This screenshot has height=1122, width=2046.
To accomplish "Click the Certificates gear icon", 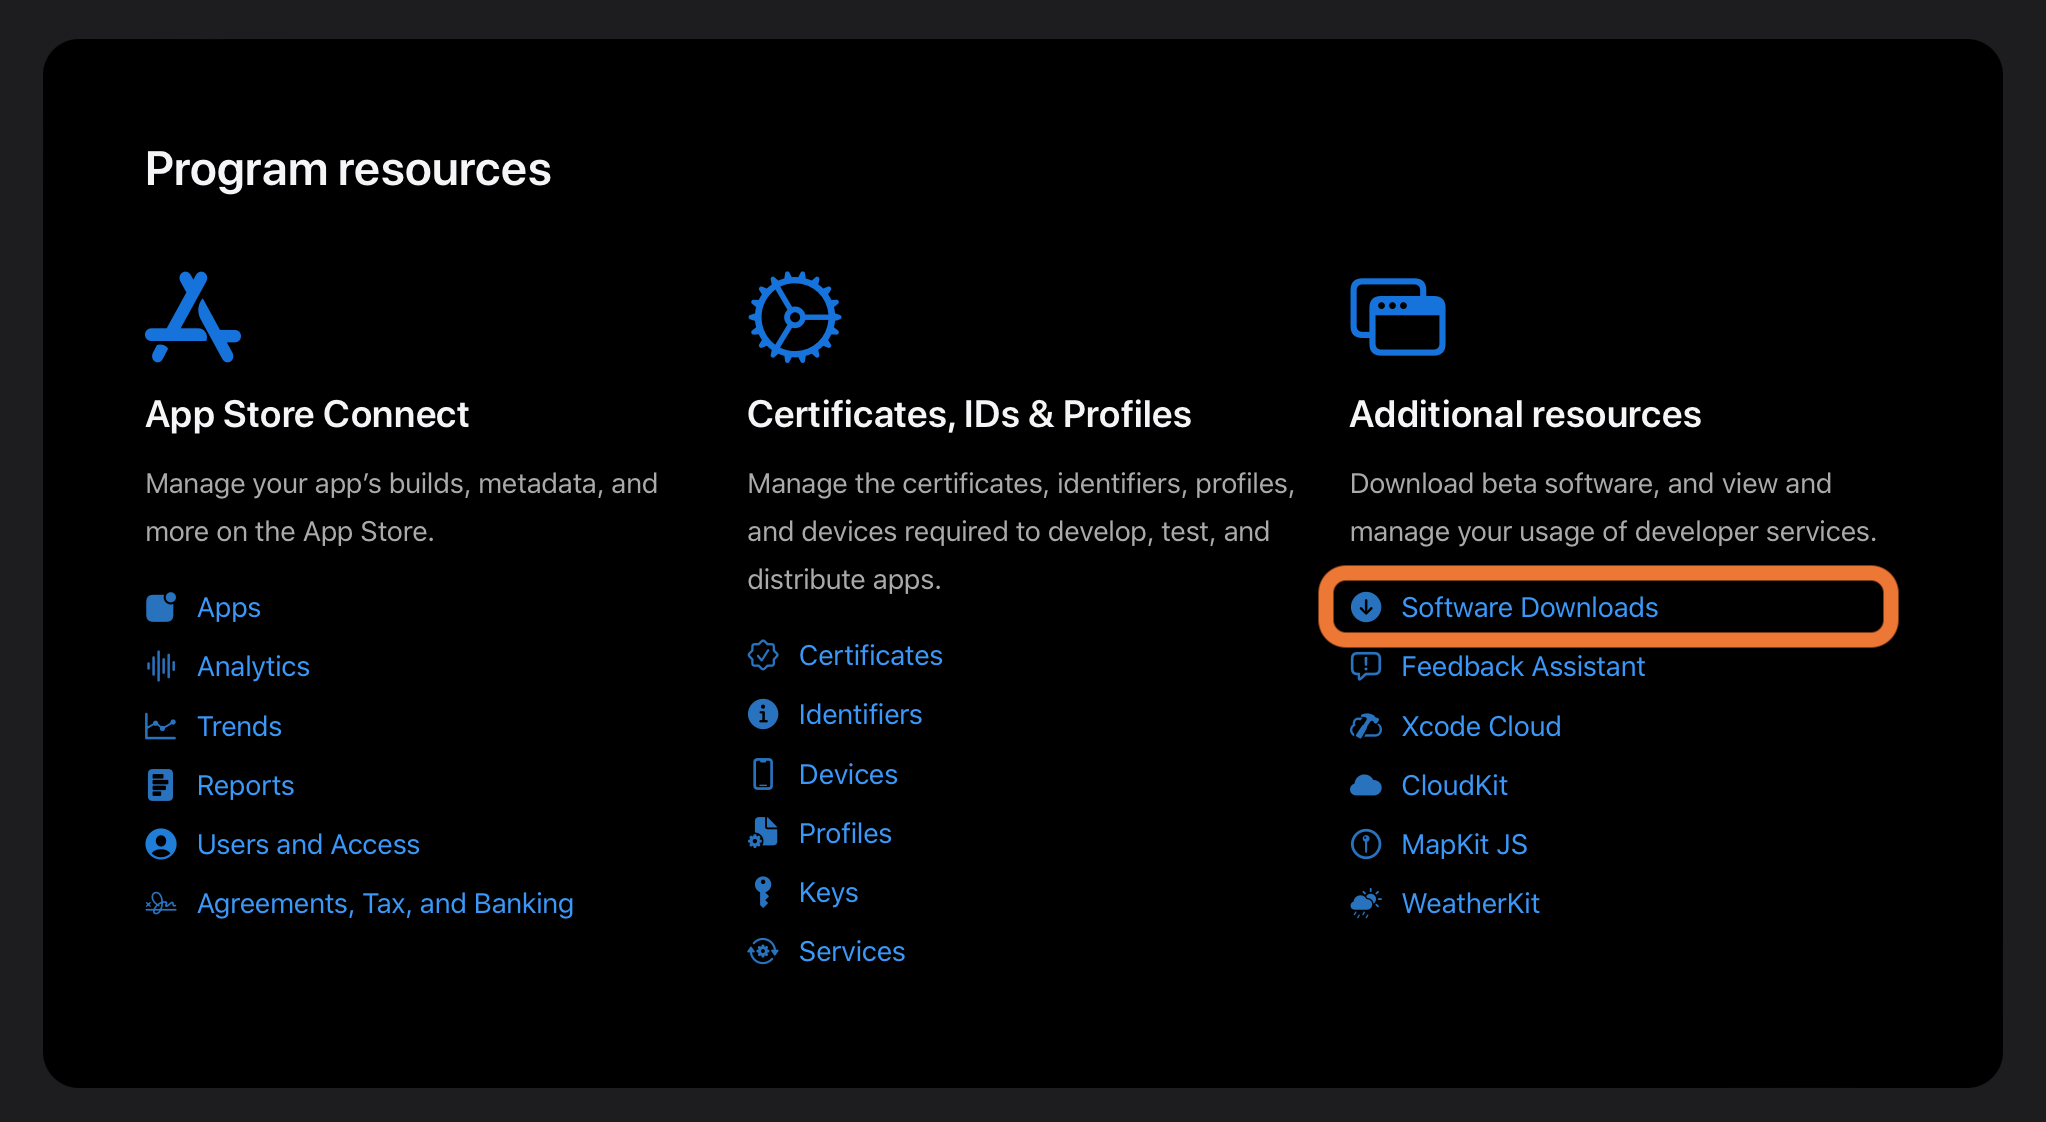I will click(794, 317).
